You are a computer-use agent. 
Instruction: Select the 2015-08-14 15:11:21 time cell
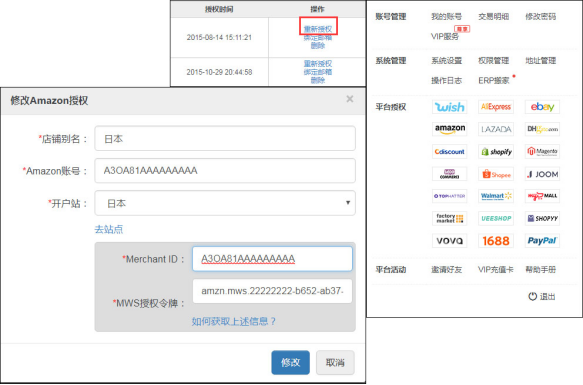click(x=219, y=37)
